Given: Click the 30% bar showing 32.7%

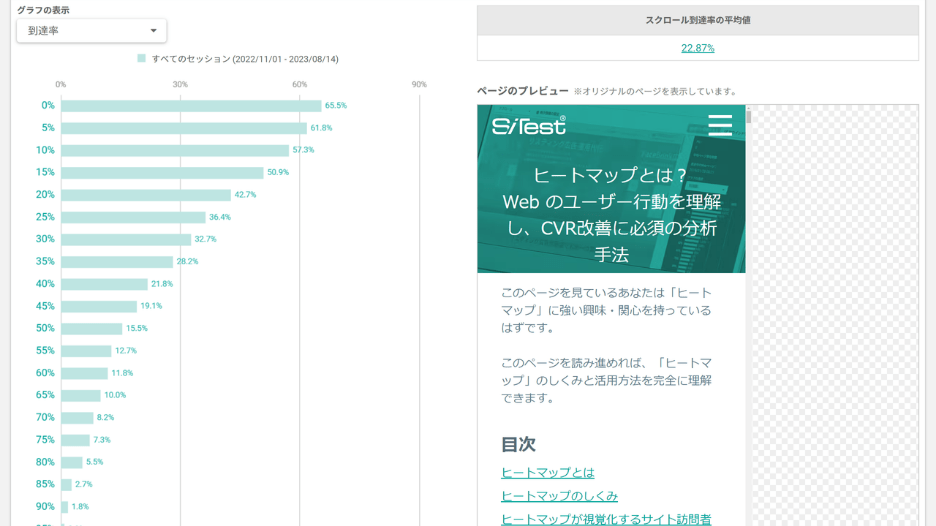Looking at the screenshot, I should pyautogui.click(x=126, y=239).
